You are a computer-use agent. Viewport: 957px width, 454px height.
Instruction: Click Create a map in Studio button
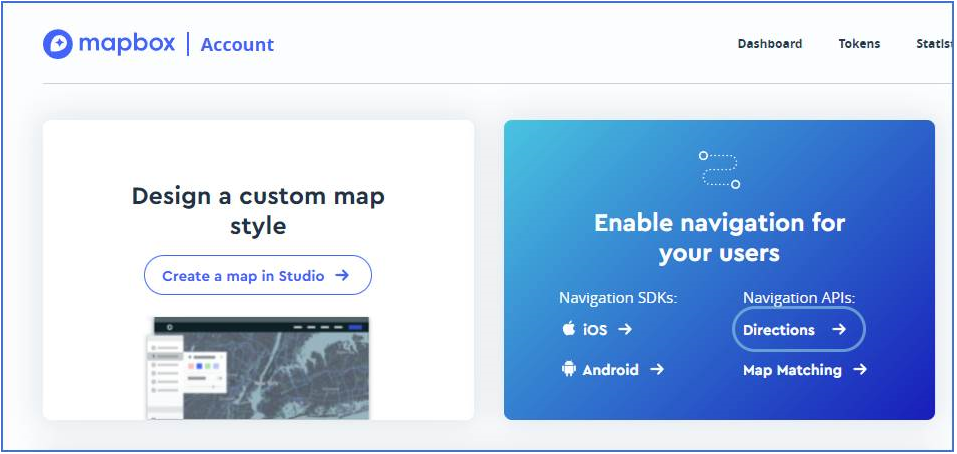click(x=258, y=275)
